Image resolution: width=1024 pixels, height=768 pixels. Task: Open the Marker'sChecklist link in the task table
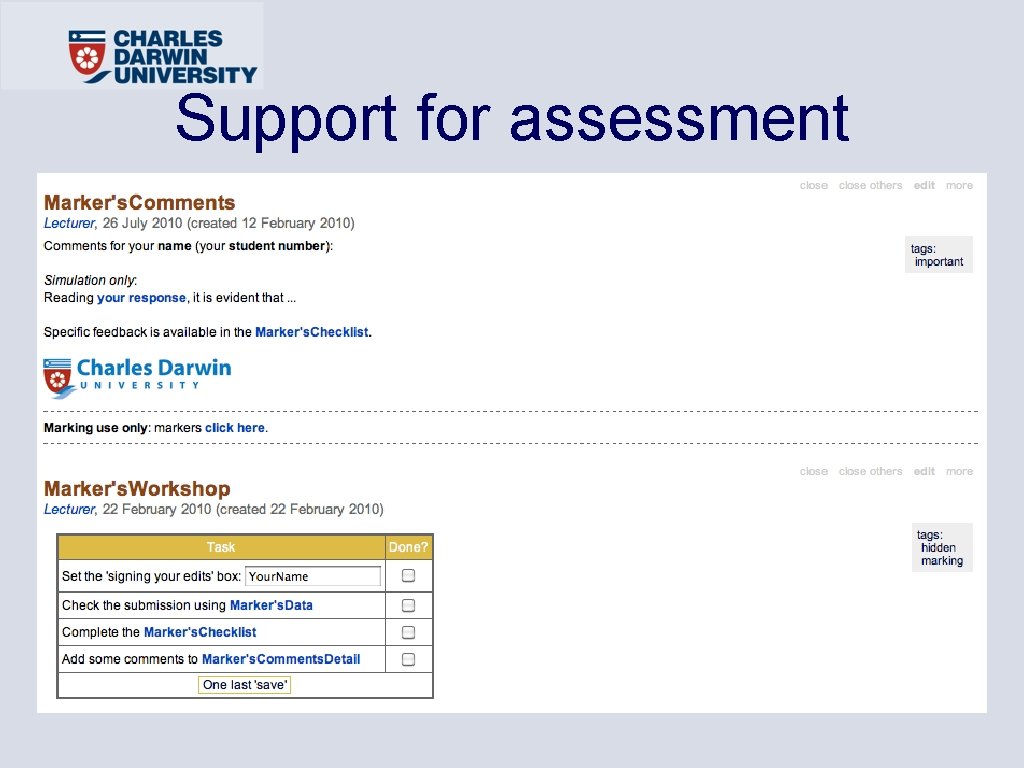pyautogui.click(x=200, y=632)
